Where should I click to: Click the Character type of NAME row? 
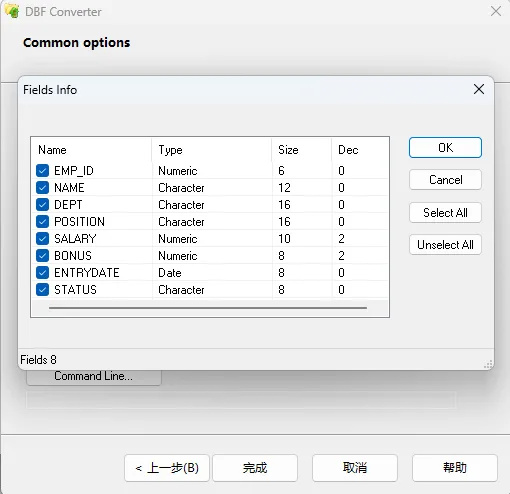tap(181, 188)
